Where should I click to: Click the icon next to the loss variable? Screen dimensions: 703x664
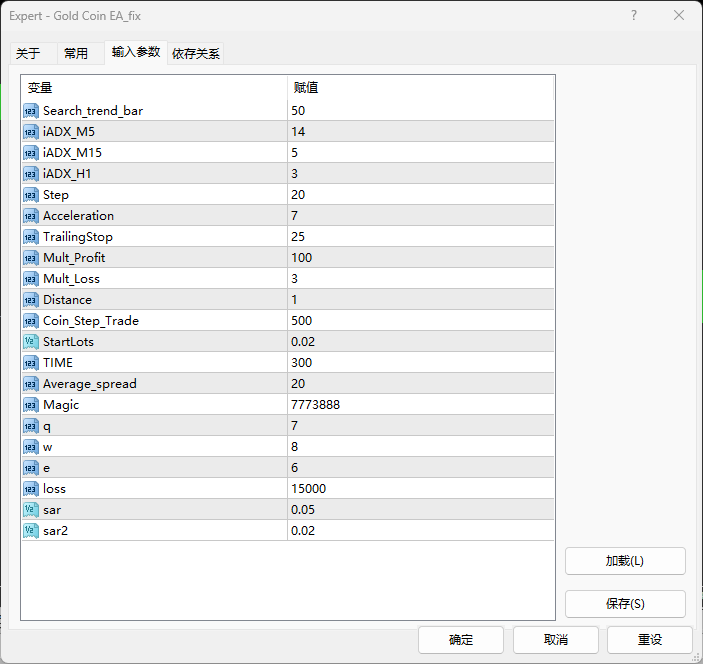pos(31,489)
